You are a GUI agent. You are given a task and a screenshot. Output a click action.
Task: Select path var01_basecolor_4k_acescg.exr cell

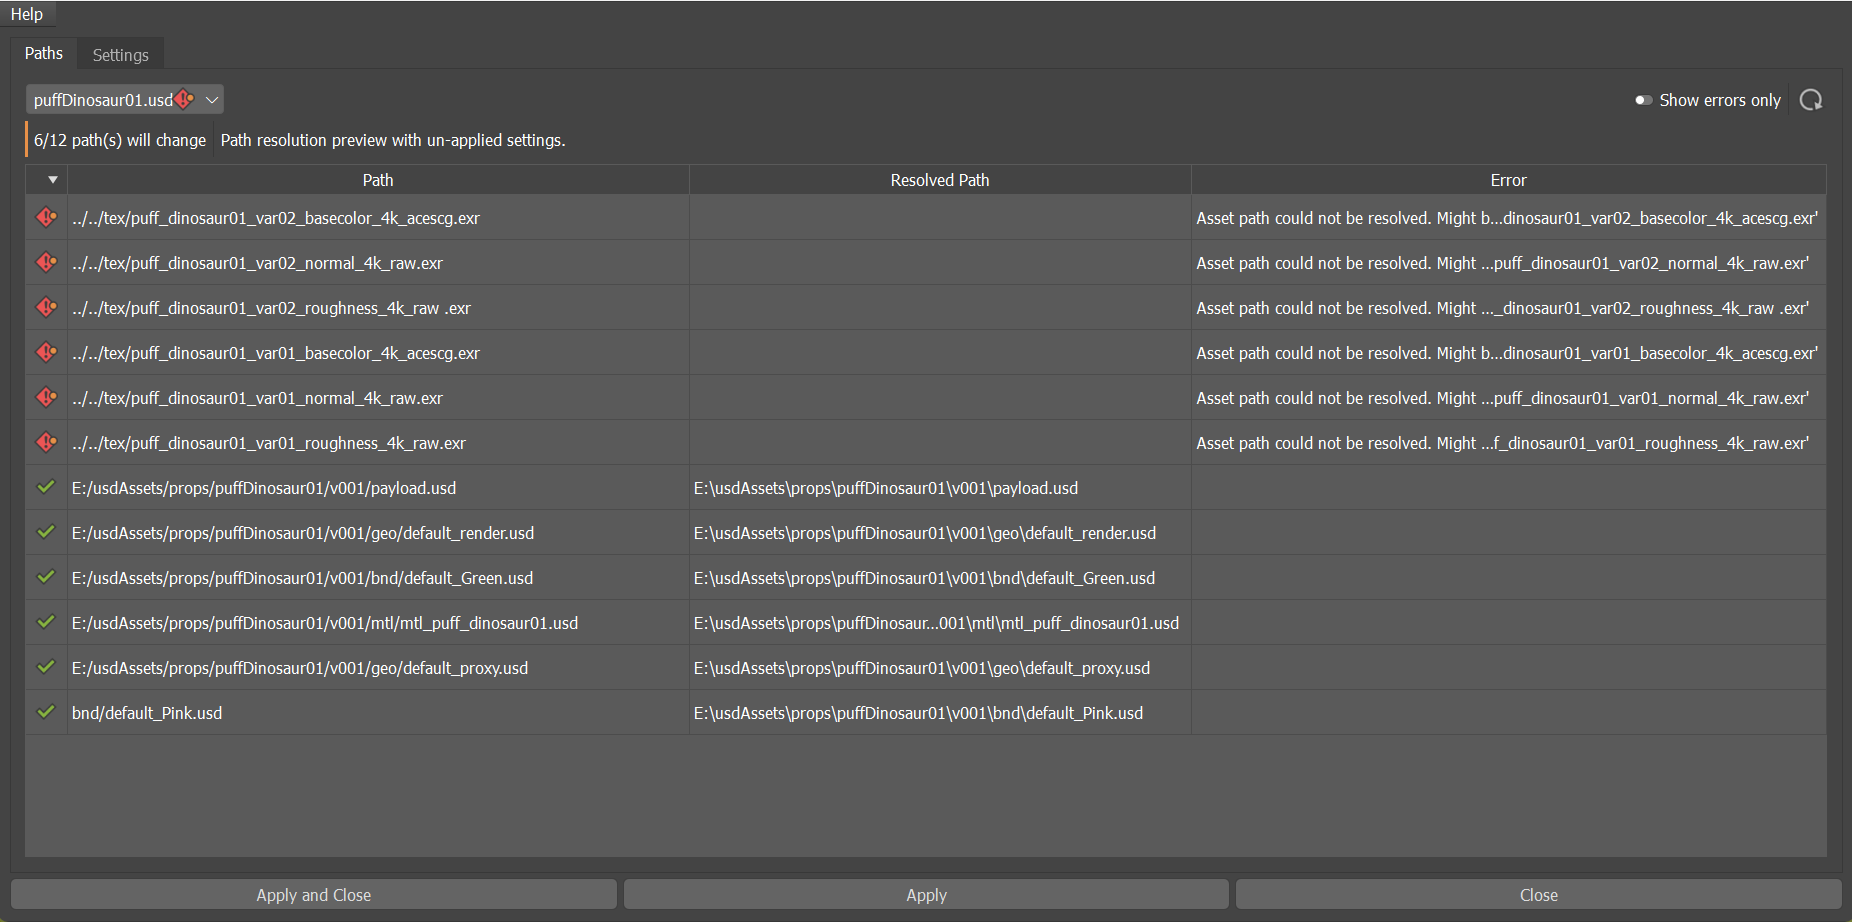coord(378,352)
